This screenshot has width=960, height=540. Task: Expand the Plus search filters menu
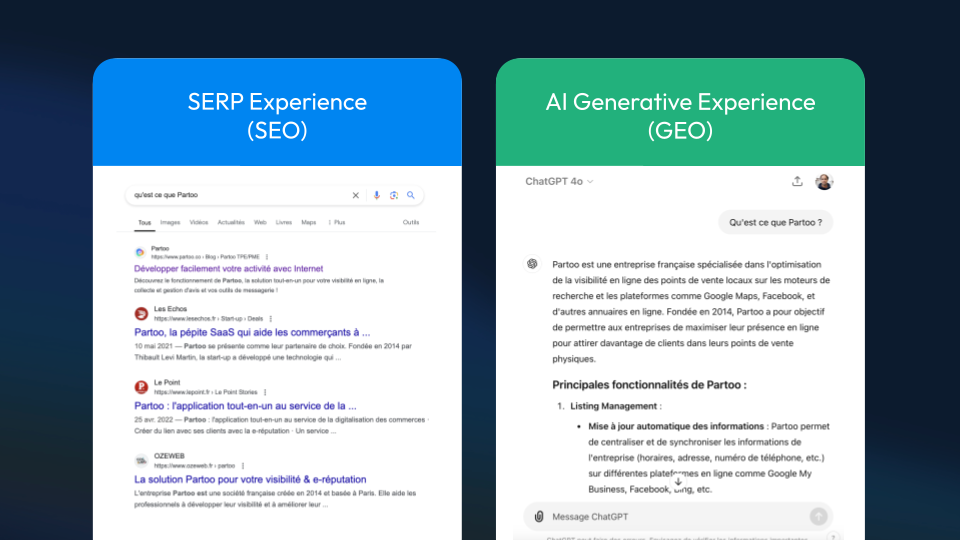coord(337,222)
